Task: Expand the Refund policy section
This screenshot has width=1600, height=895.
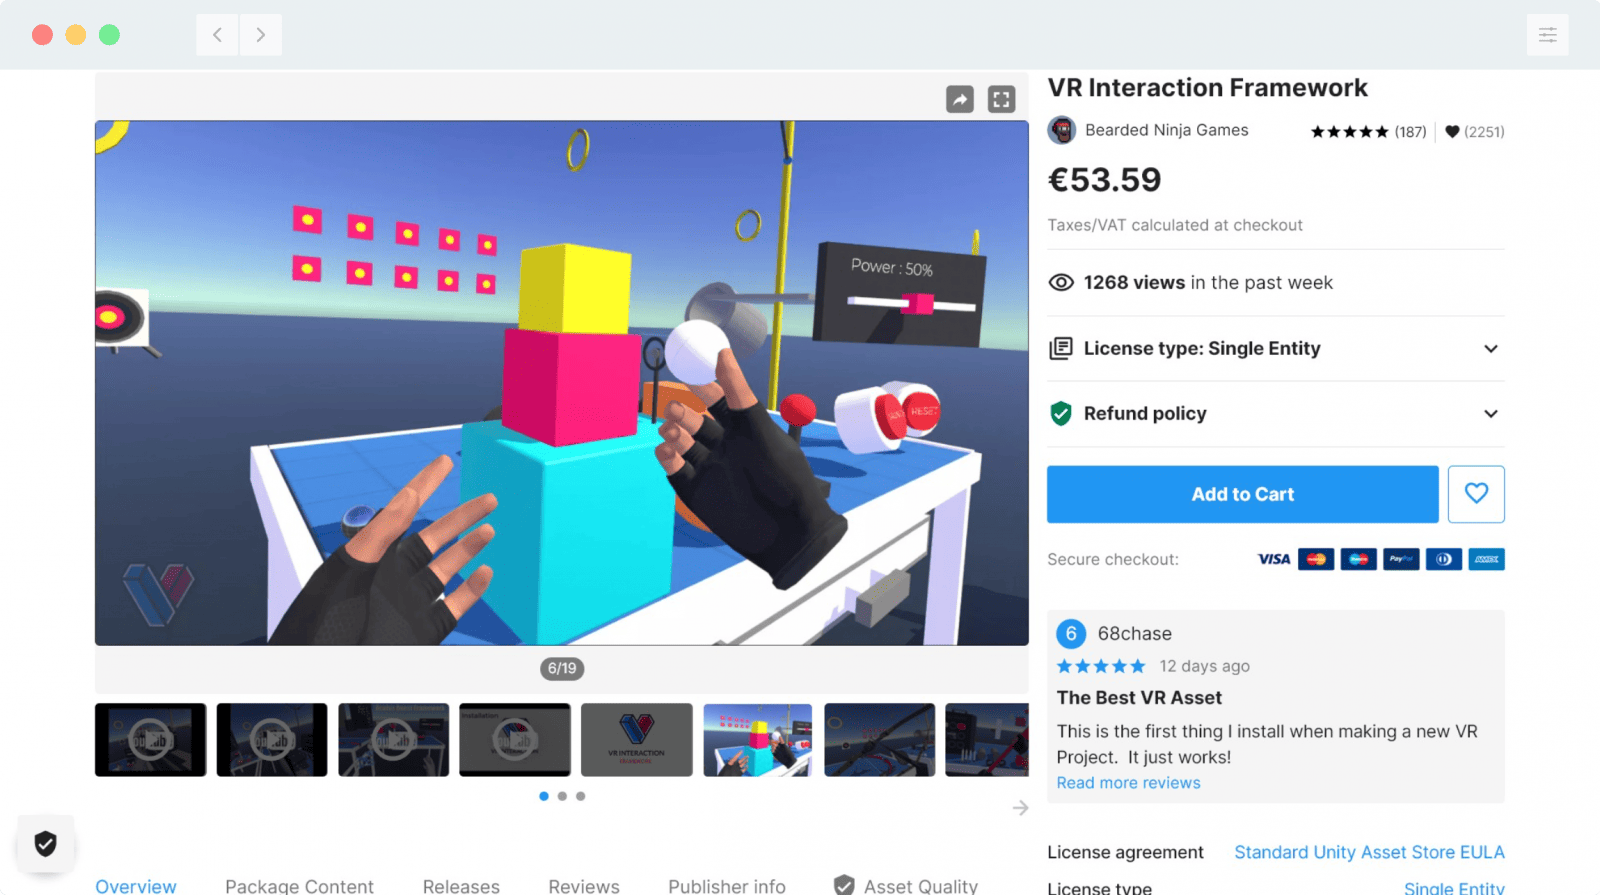Action: (x=1276, y=414)
